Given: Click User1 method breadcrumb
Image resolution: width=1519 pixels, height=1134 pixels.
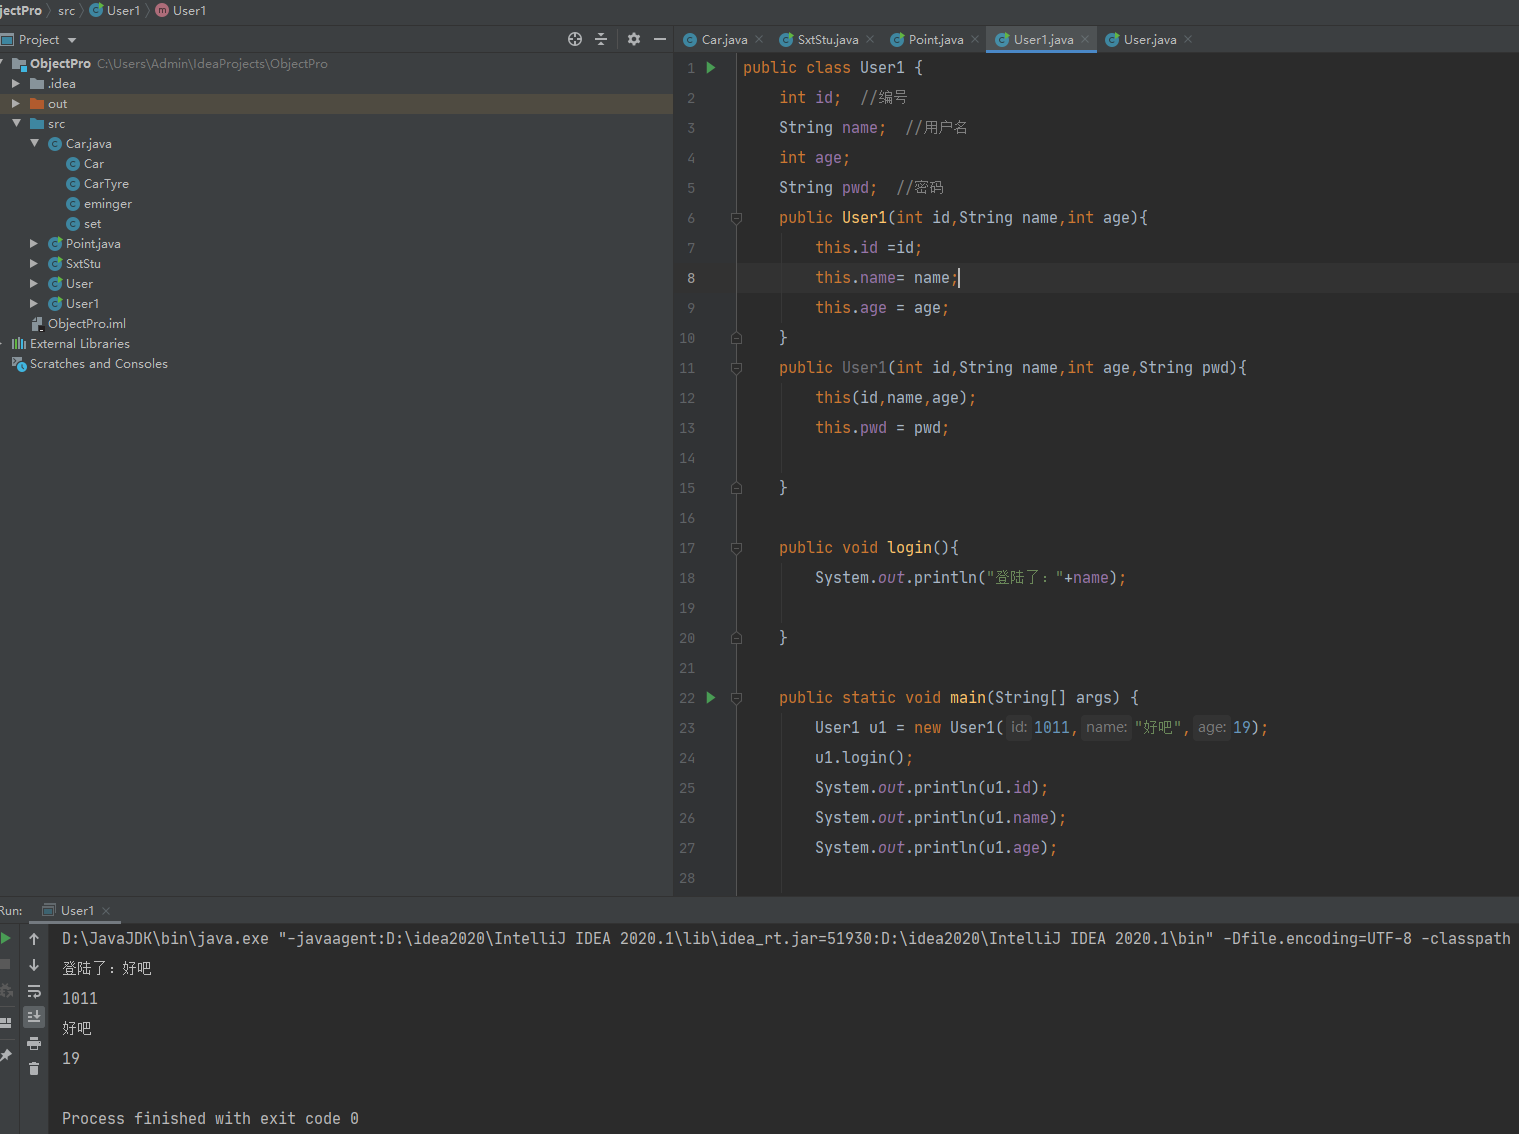Looking at the screenshot, I should tap(181, 11).
